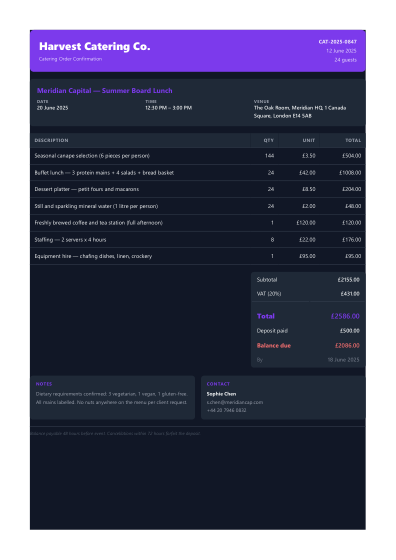396x560 pixels.
Task: Click the deposit amount £500.00
Action: tap(350, 331)
